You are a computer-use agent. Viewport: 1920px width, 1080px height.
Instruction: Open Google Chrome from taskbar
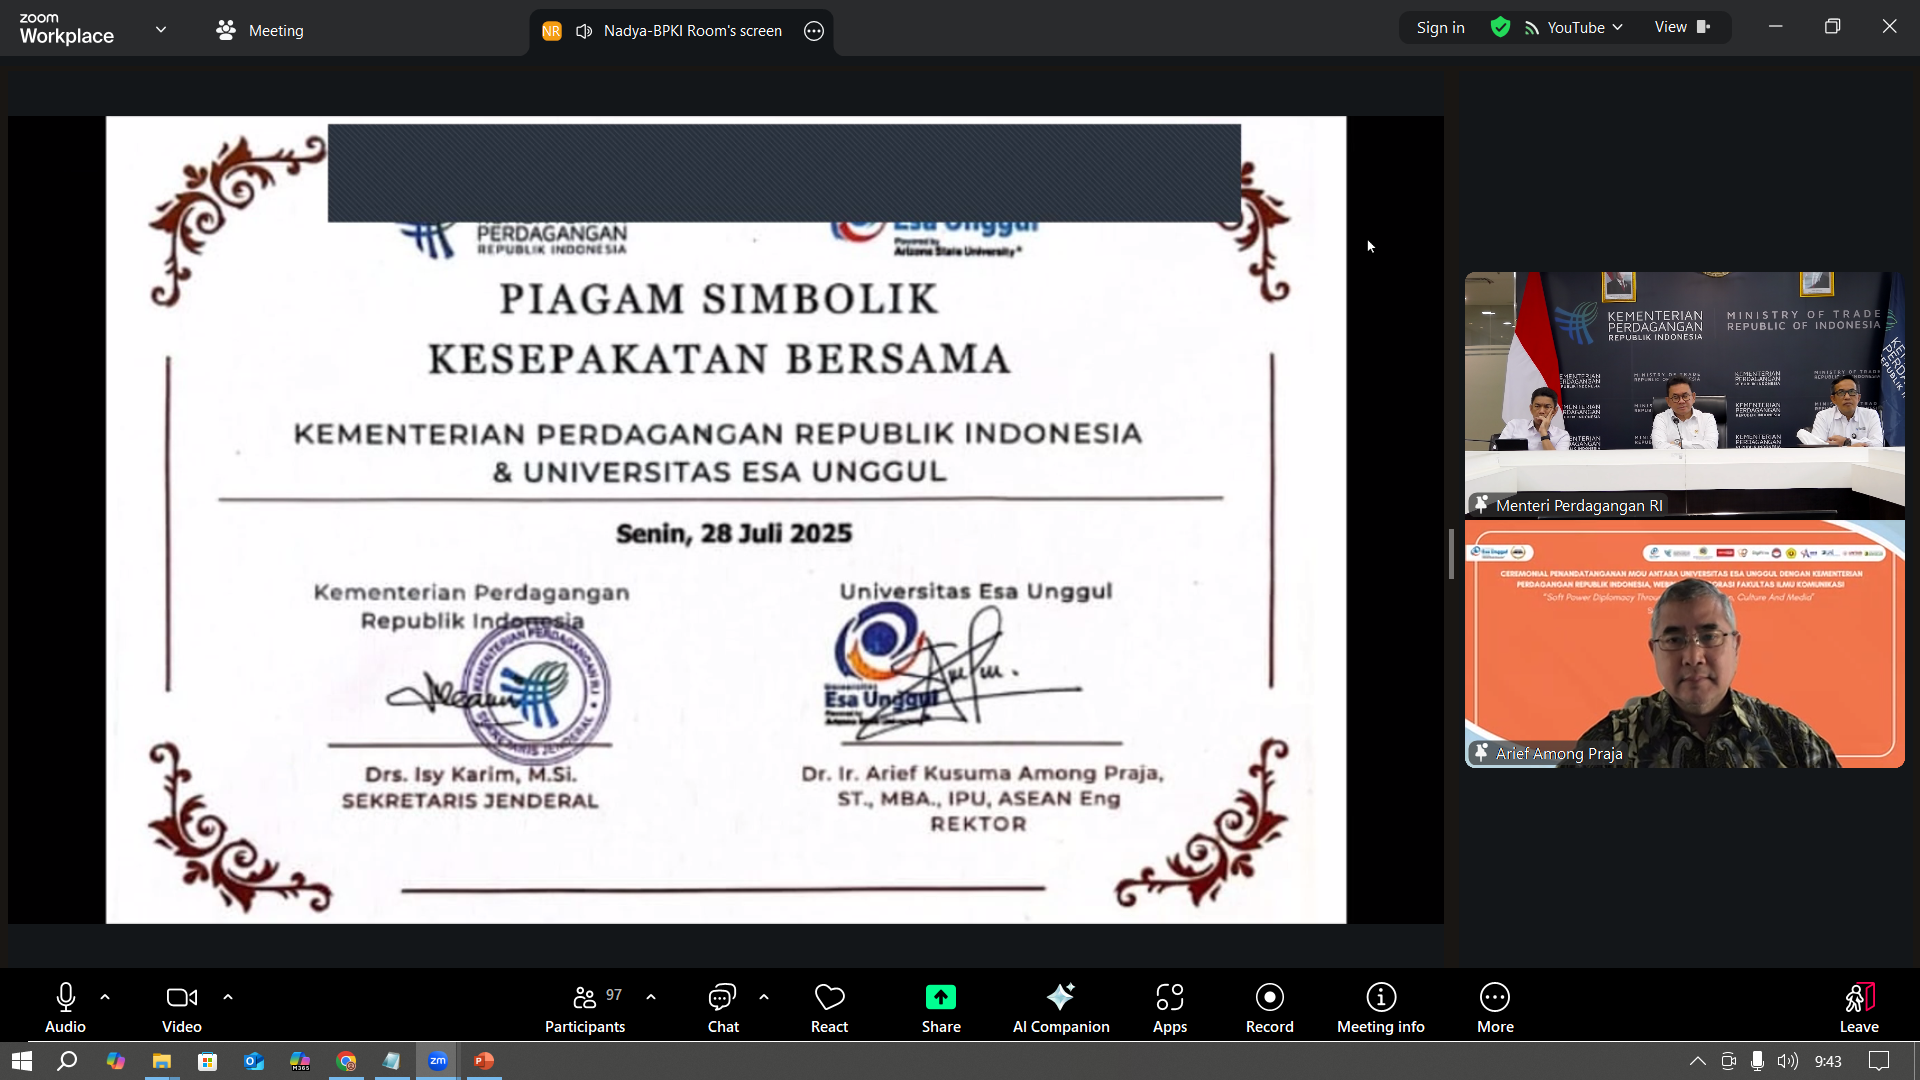(x=346, y=1061)
